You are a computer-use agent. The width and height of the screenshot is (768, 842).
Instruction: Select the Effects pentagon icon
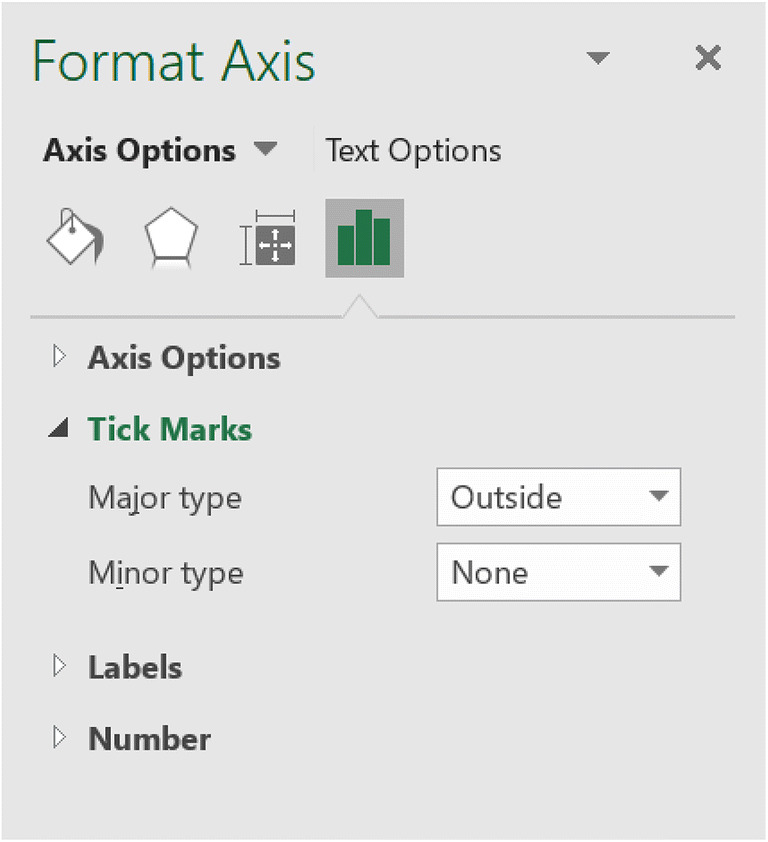coord(171,240)
